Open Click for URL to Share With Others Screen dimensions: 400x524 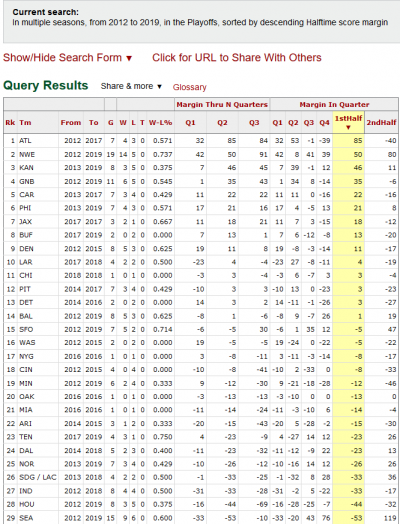pyautogui.click(x=237, y=57)
